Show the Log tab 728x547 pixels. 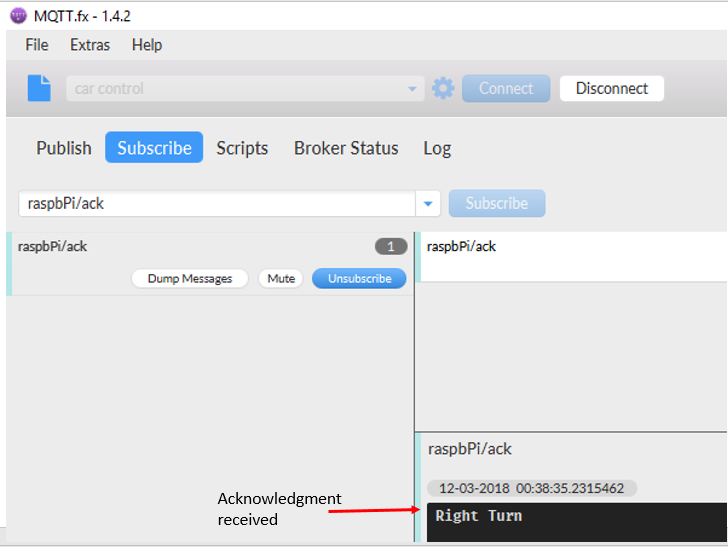pyautogui.click(x=437, y=148)
